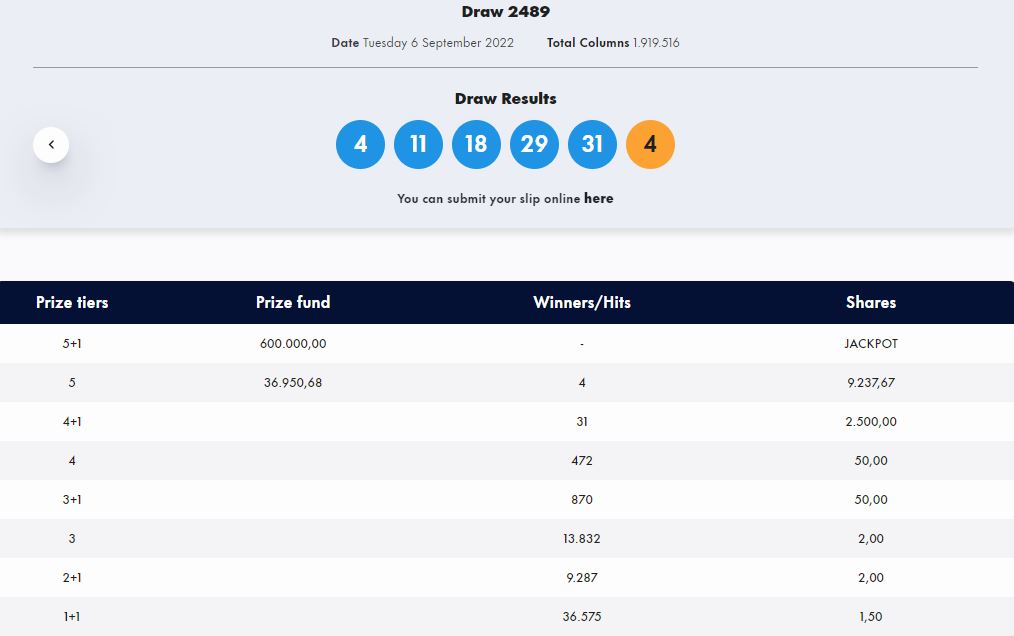This screenshot has height=636, width=1014.
Task: Click the Shares column header
Action: pos(871,302)
